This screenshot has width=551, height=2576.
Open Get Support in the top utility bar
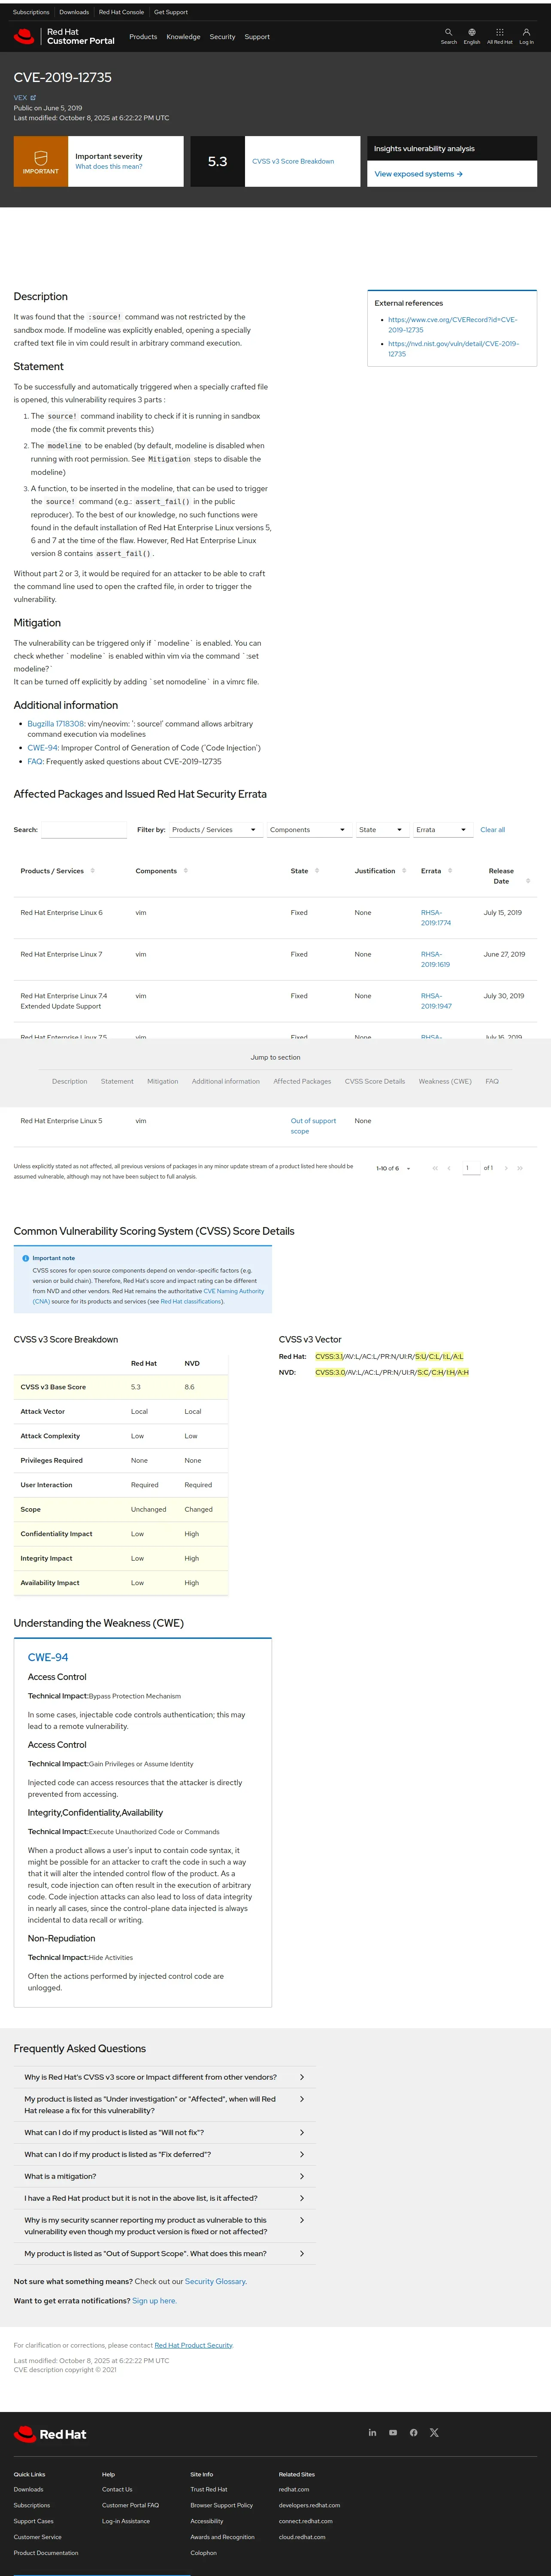coord(171,12)
